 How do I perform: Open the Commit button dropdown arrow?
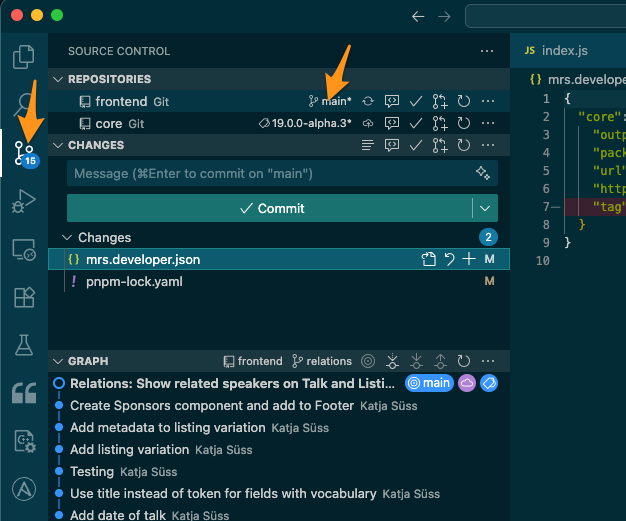click(485, 208)
